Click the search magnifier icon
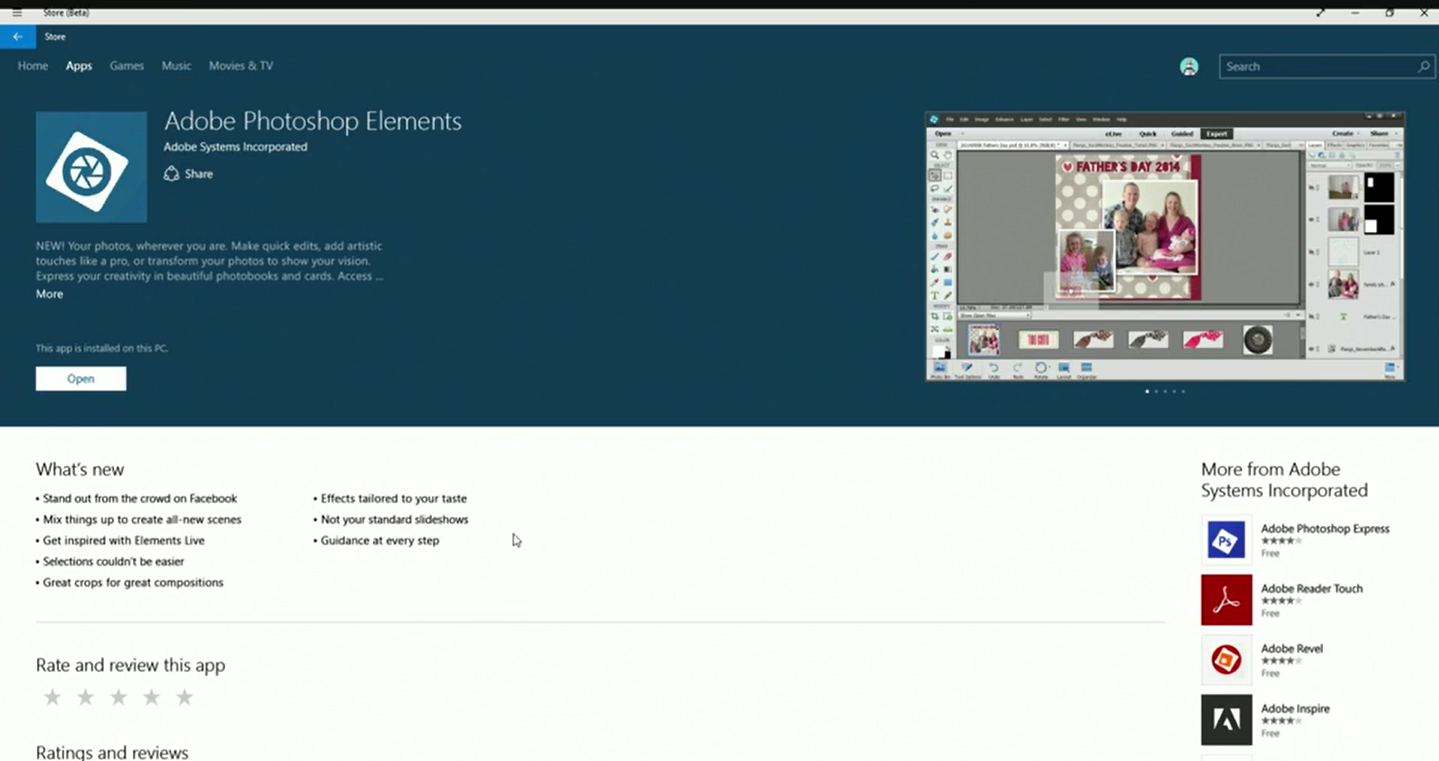1439x761 pixels. [1424, 67]
